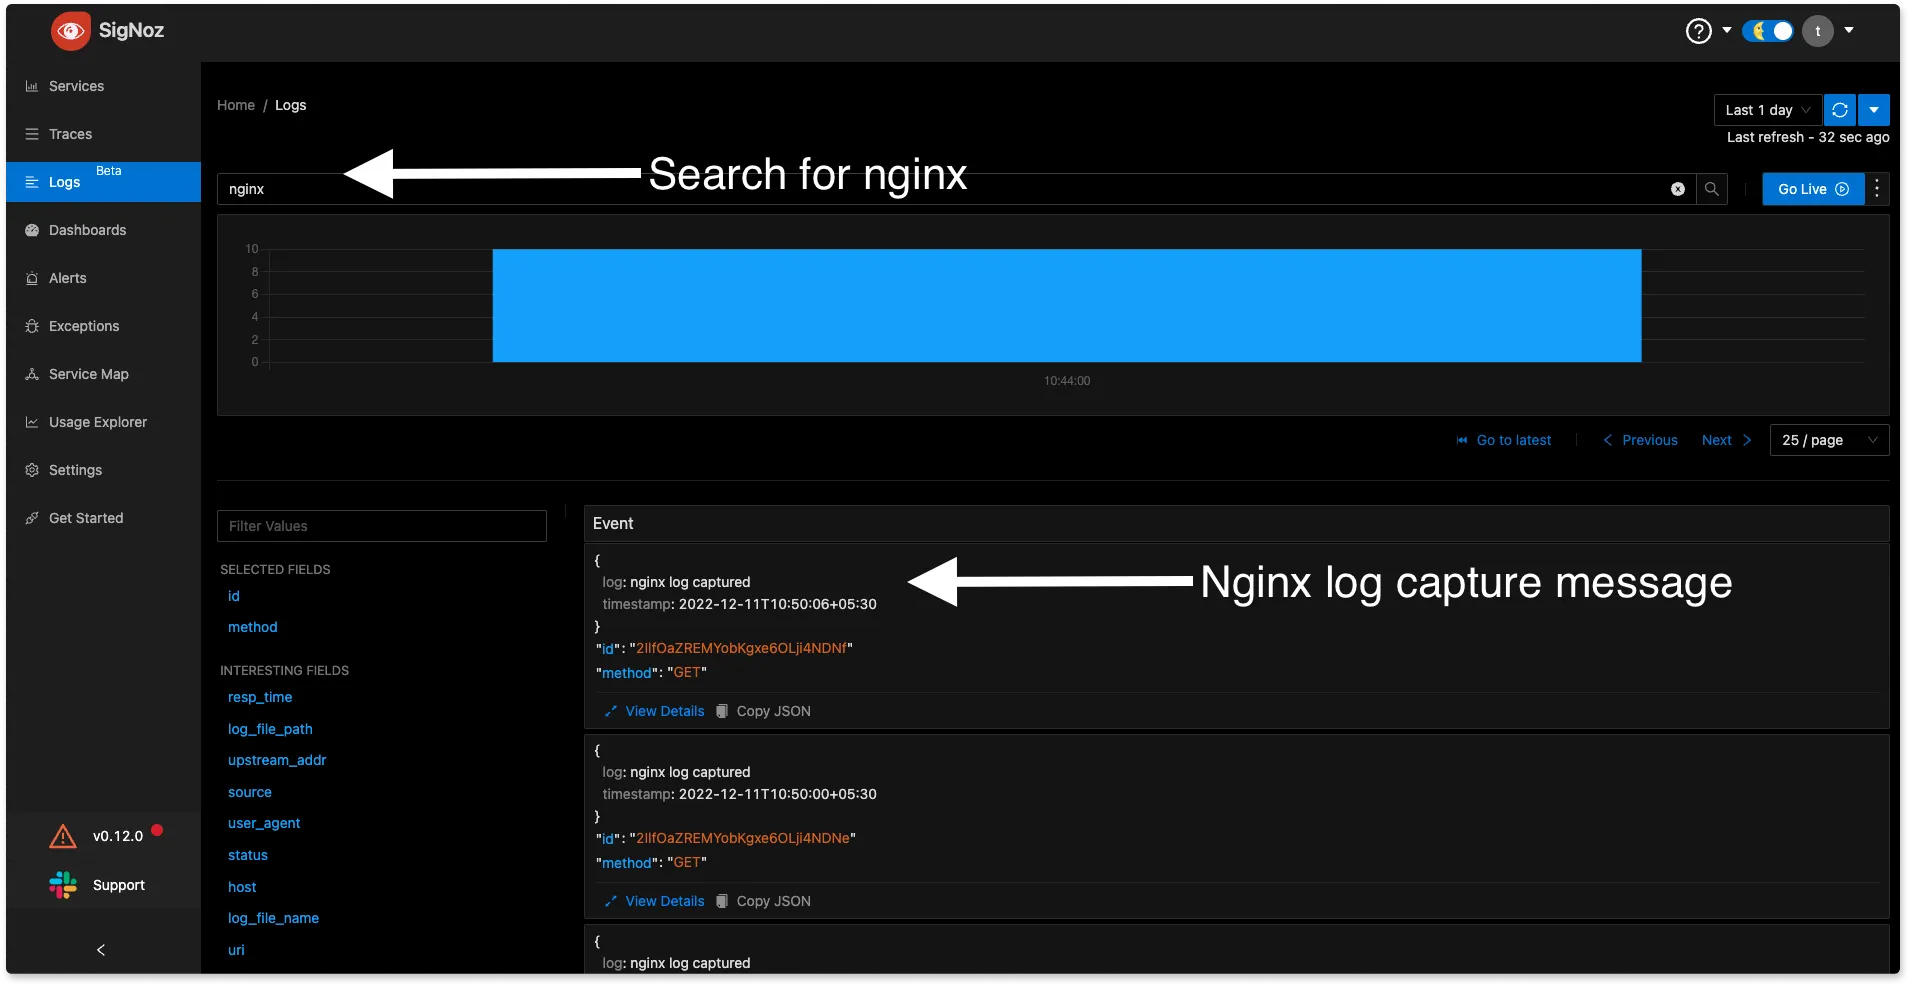Viewport: 1910px width, 986px height.
Task: Select the uri interesting field
Action: [236, 950]
